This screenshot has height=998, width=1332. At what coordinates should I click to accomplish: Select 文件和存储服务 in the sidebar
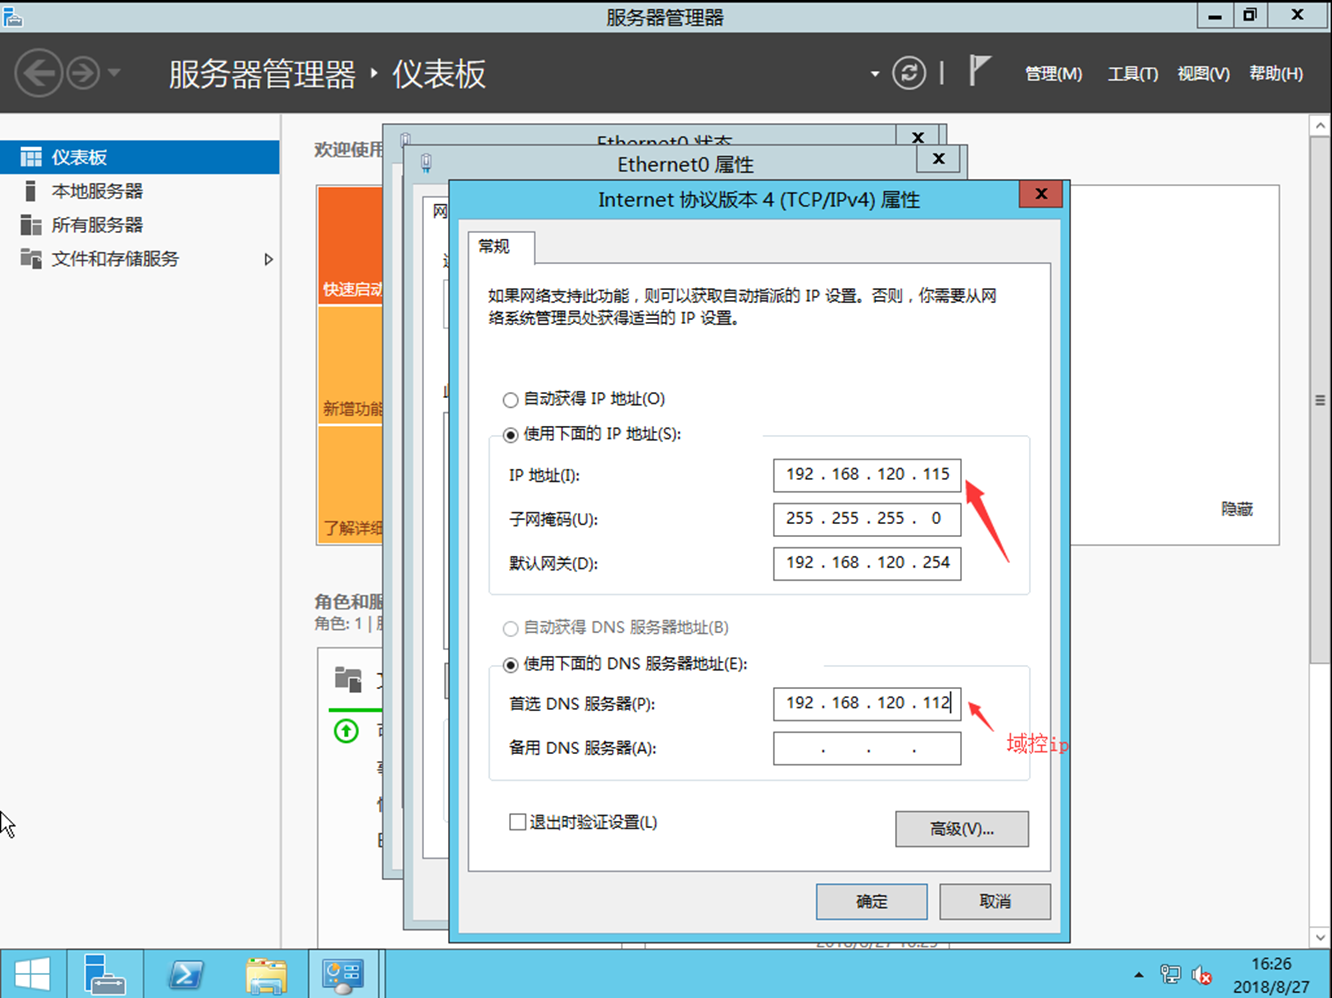coord(140,259)
